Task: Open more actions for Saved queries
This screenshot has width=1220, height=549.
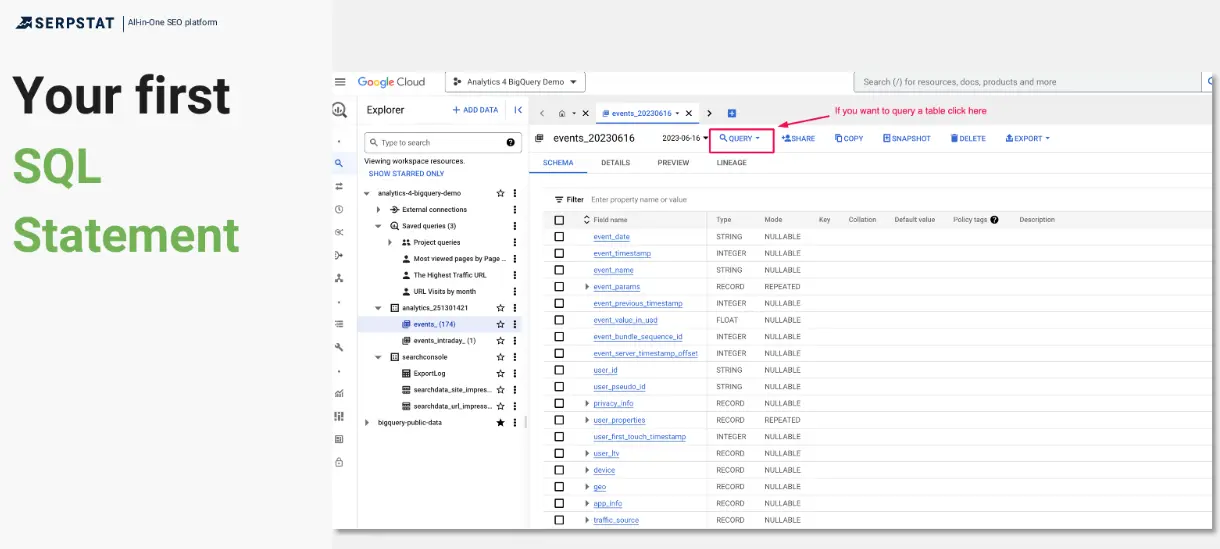Action: (515, 226)
